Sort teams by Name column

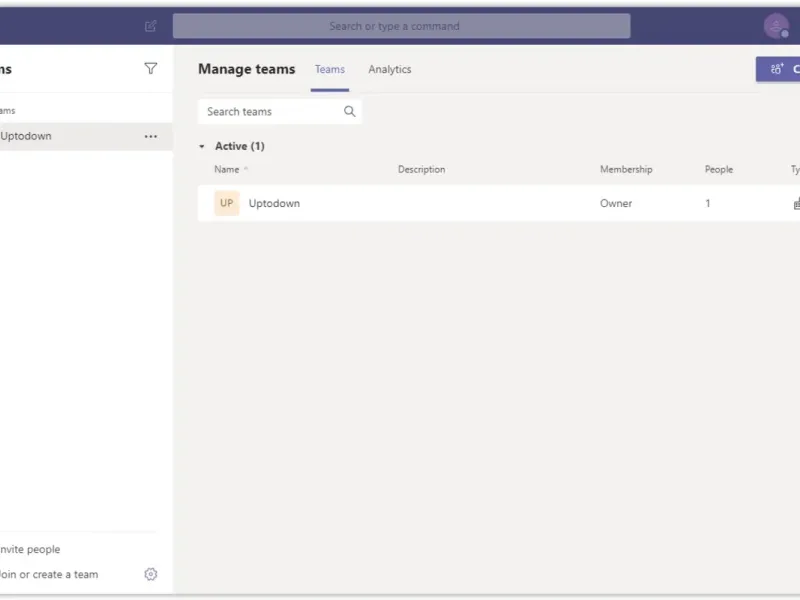pyautogui.click(x=227, y=169)
